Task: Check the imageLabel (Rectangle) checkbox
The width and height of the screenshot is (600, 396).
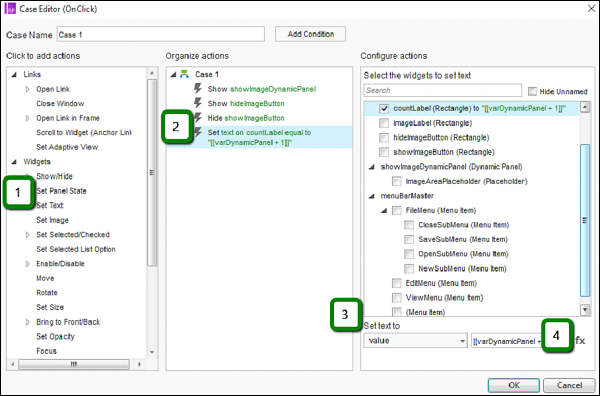Action: coord(384,123)
